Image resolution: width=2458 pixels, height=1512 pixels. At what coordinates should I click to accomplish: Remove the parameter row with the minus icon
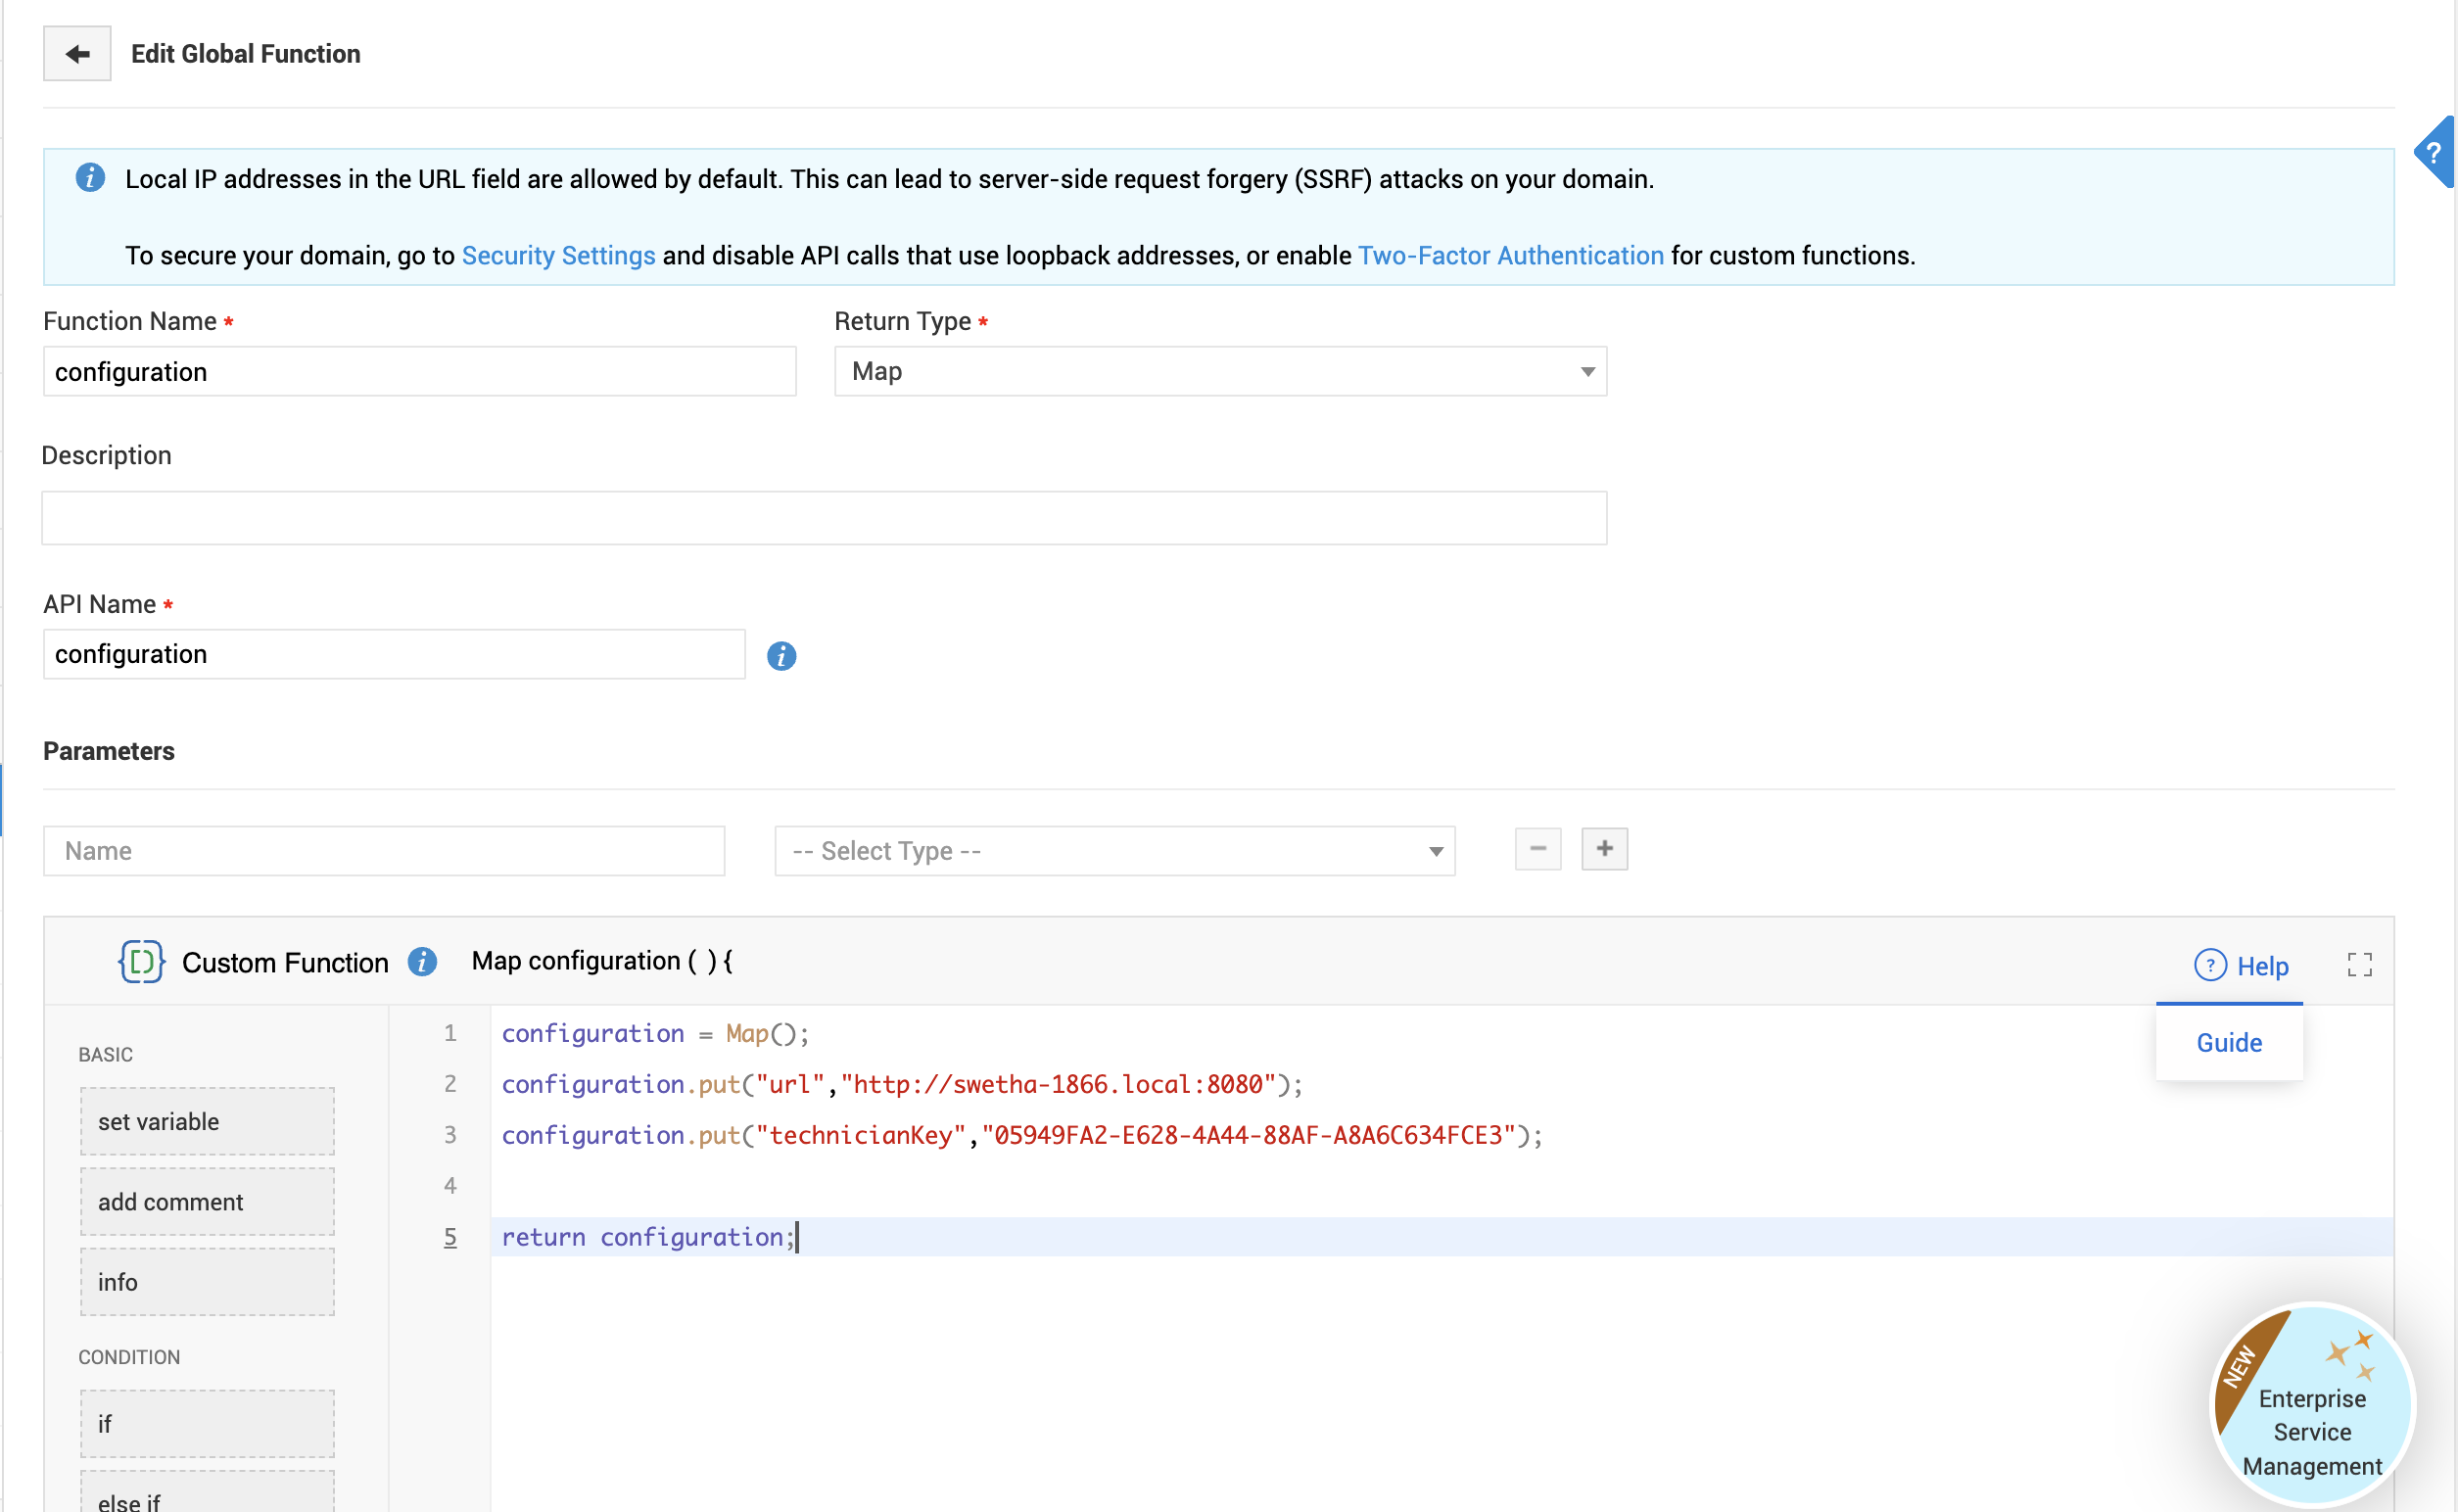[x=1537, y=849]
